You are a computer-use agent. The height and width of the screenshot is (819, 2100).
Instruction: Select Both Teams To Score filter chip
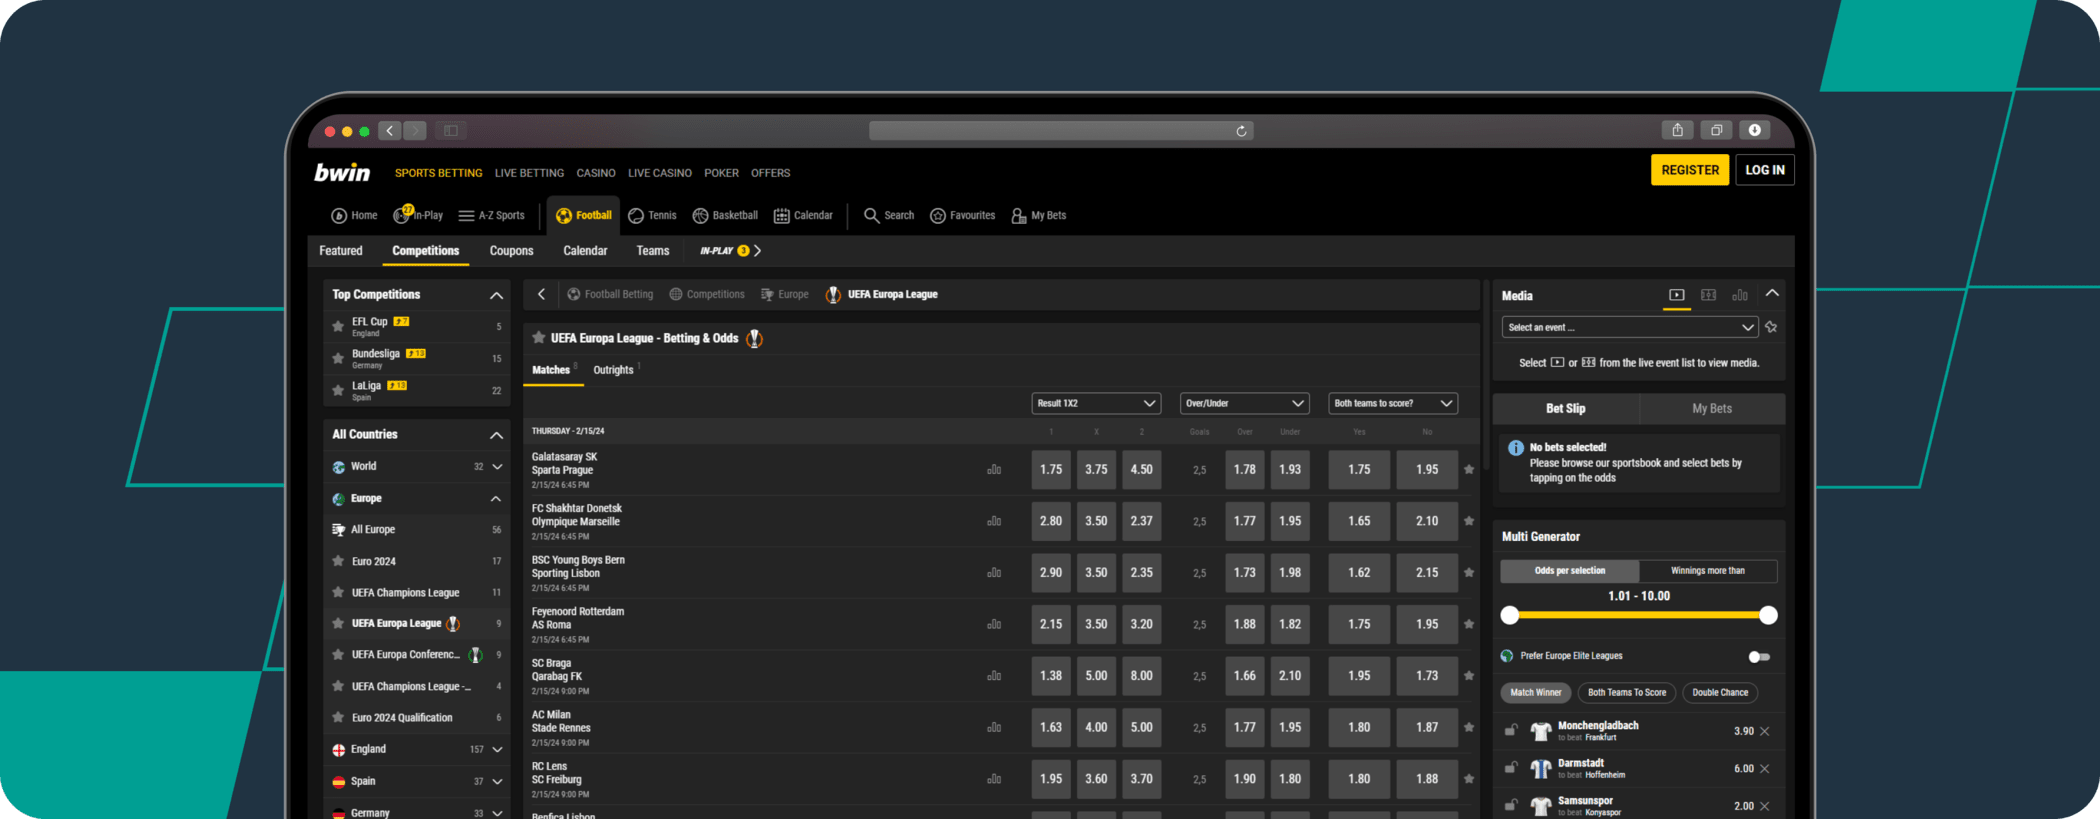(1627, 692)
